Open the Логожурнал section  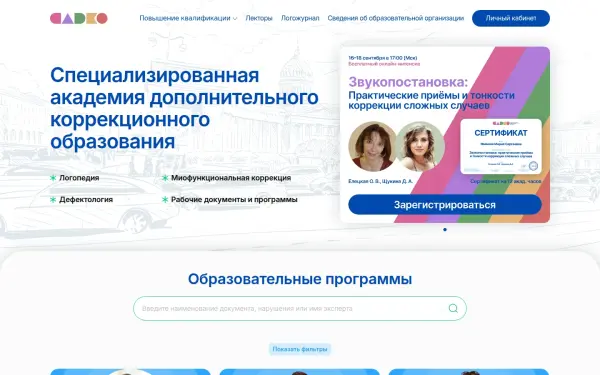(300, 18)
